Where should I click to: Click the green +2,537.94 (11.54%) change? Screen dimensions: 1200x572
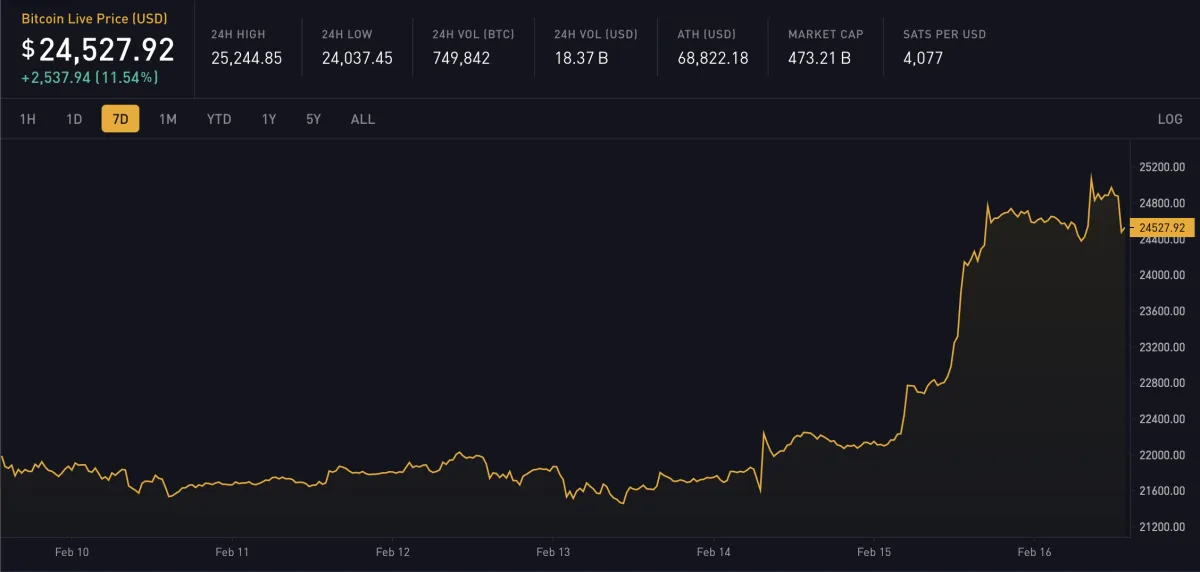(x=90, y=77)
